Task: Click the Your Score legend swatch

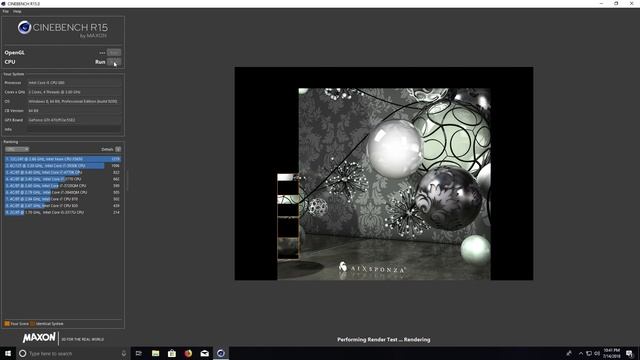Action: coord(7,324)
